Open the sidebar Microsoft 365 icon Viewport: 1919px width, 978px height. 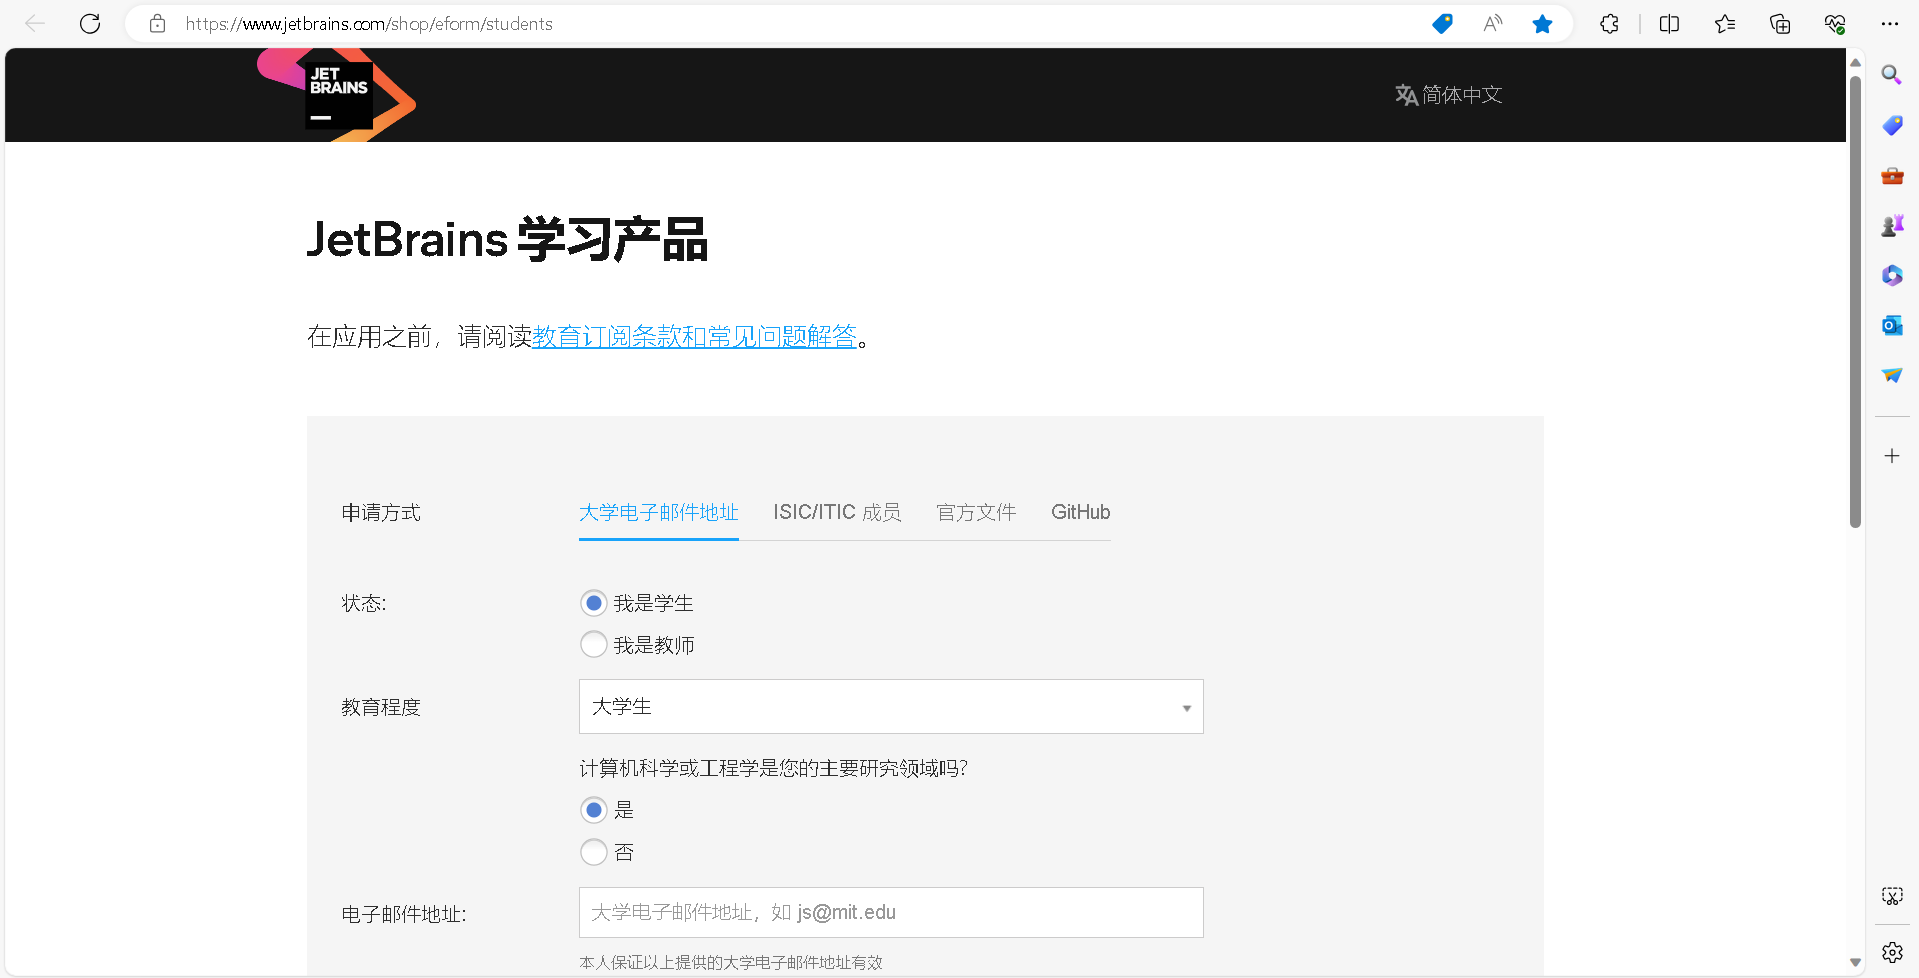point(1892,275)
